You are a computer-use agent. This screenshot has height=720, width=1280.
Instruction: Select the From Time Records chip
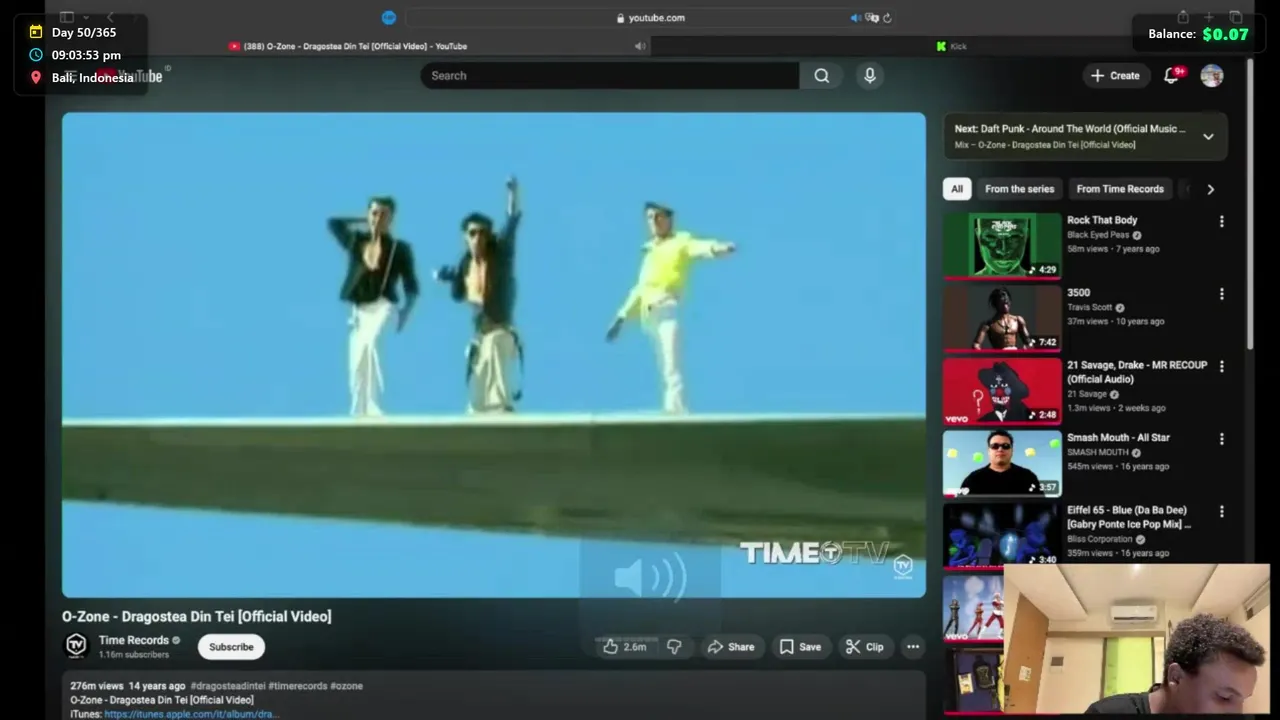coord(1120,189)
